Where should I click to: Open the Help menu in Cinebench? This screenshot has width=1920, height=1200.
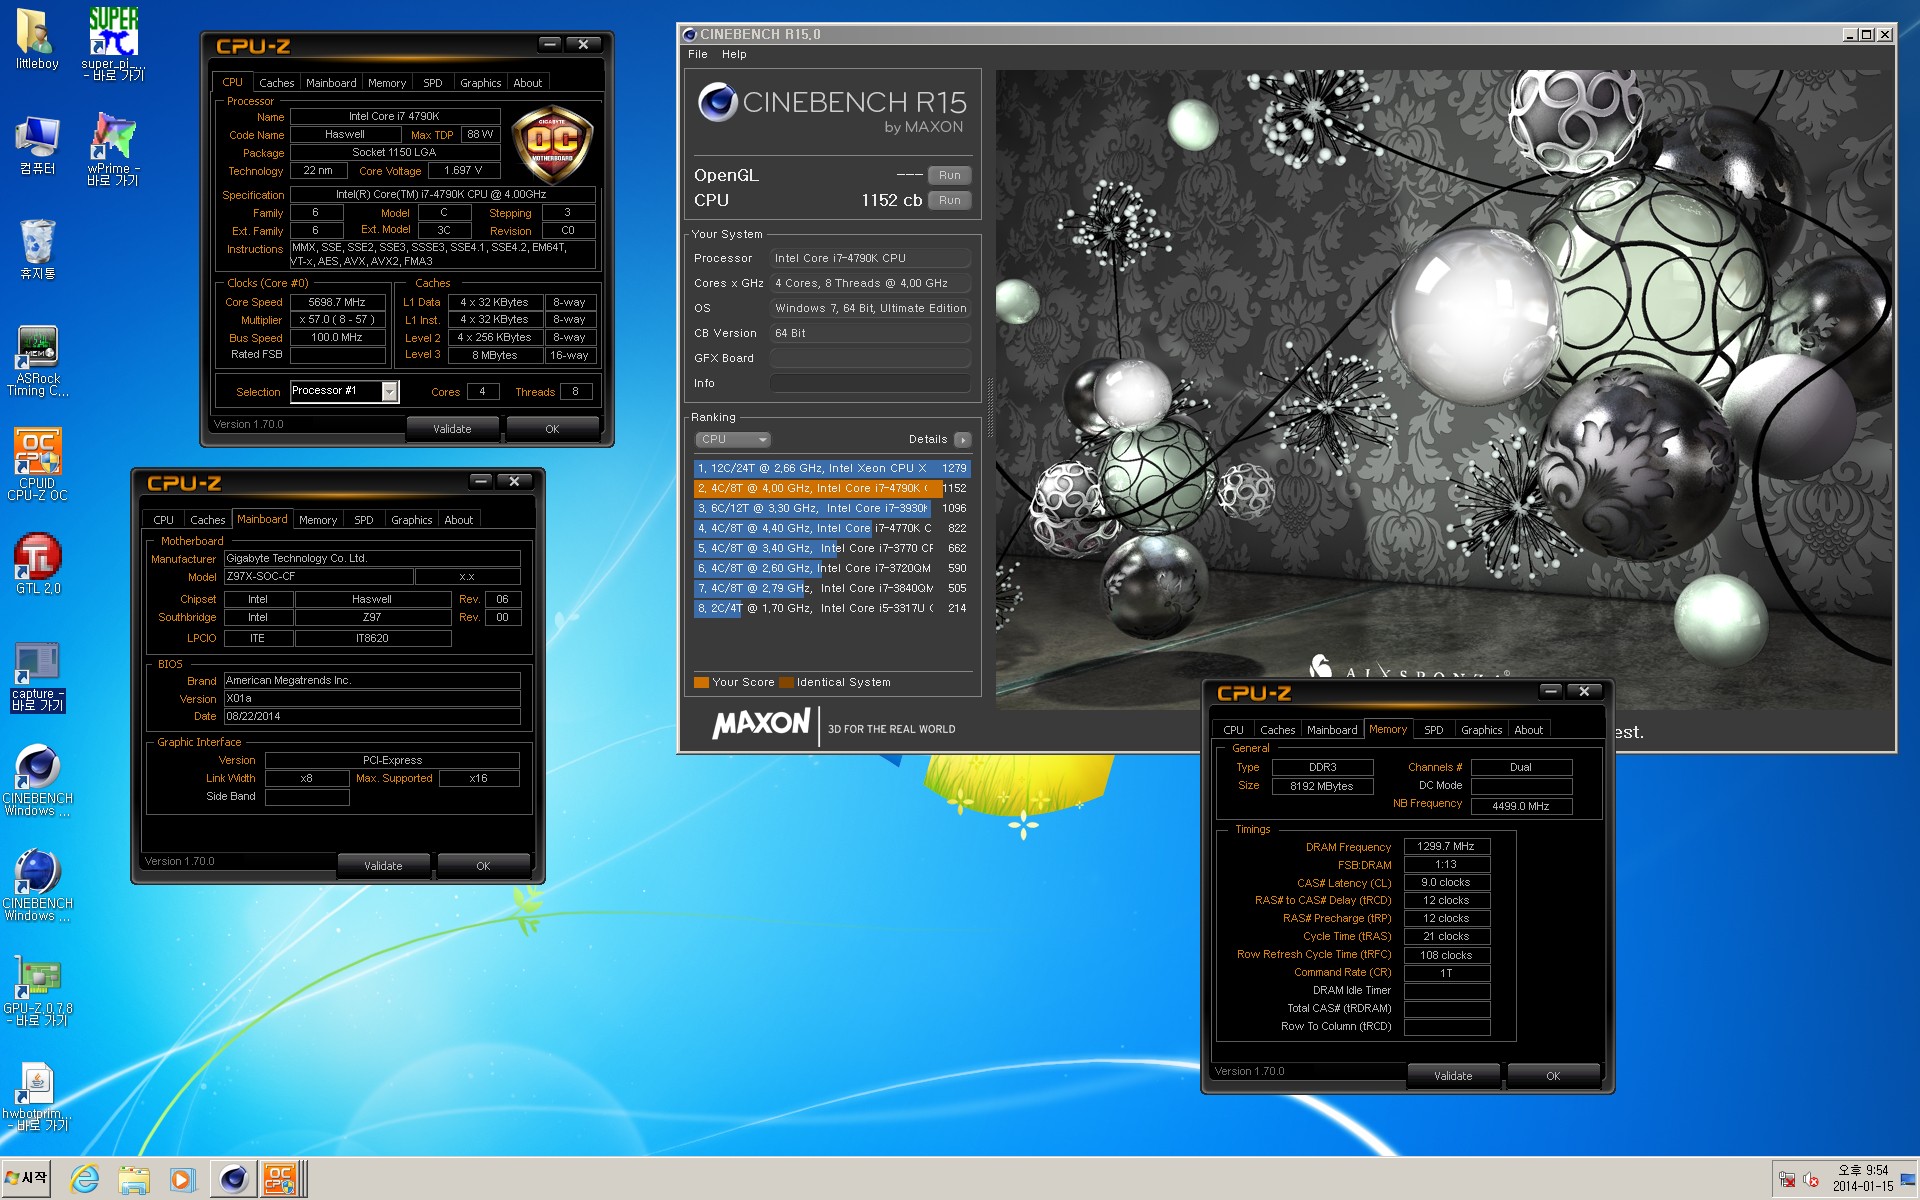point(734,54)
